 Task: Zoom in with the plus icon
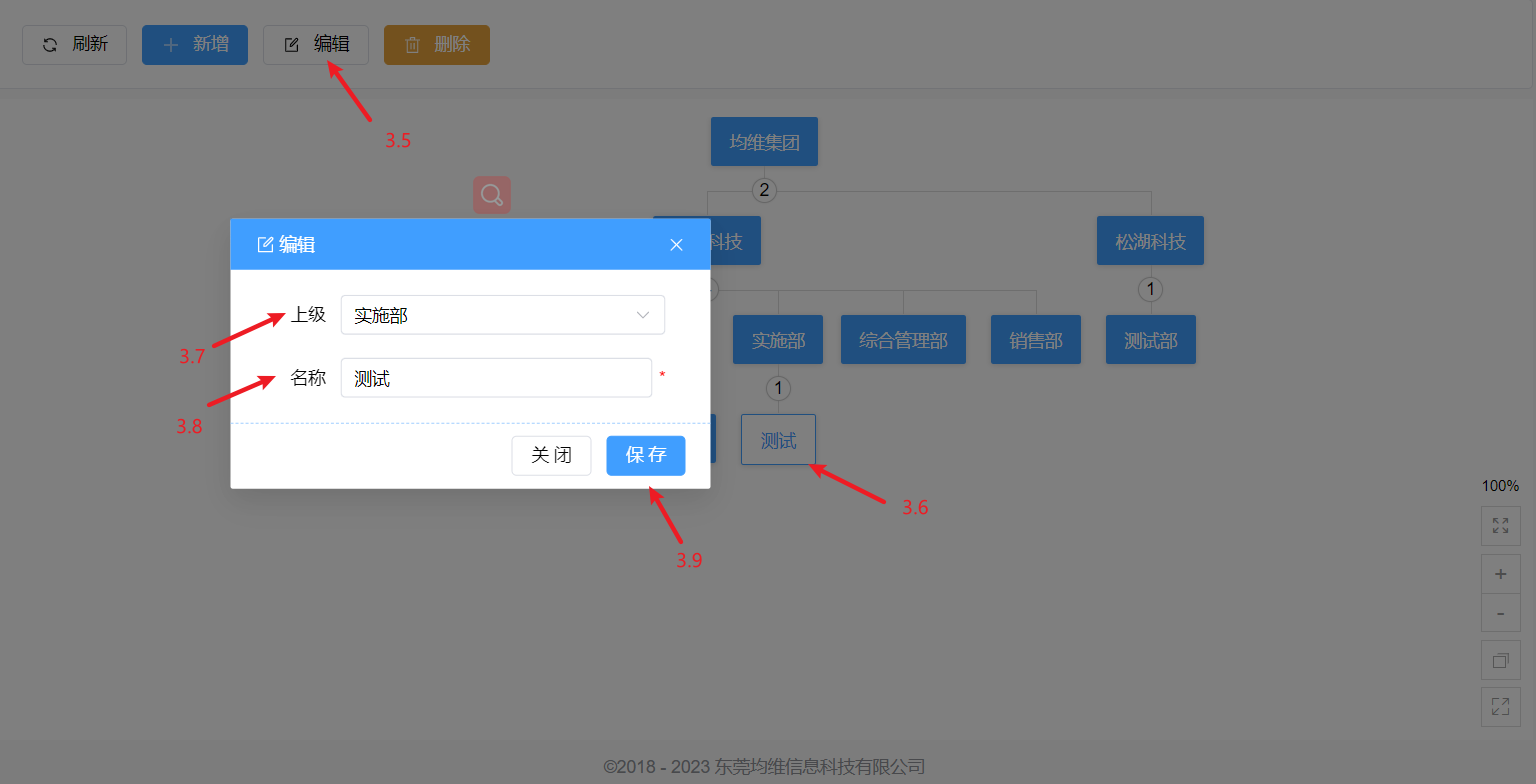1500,574
